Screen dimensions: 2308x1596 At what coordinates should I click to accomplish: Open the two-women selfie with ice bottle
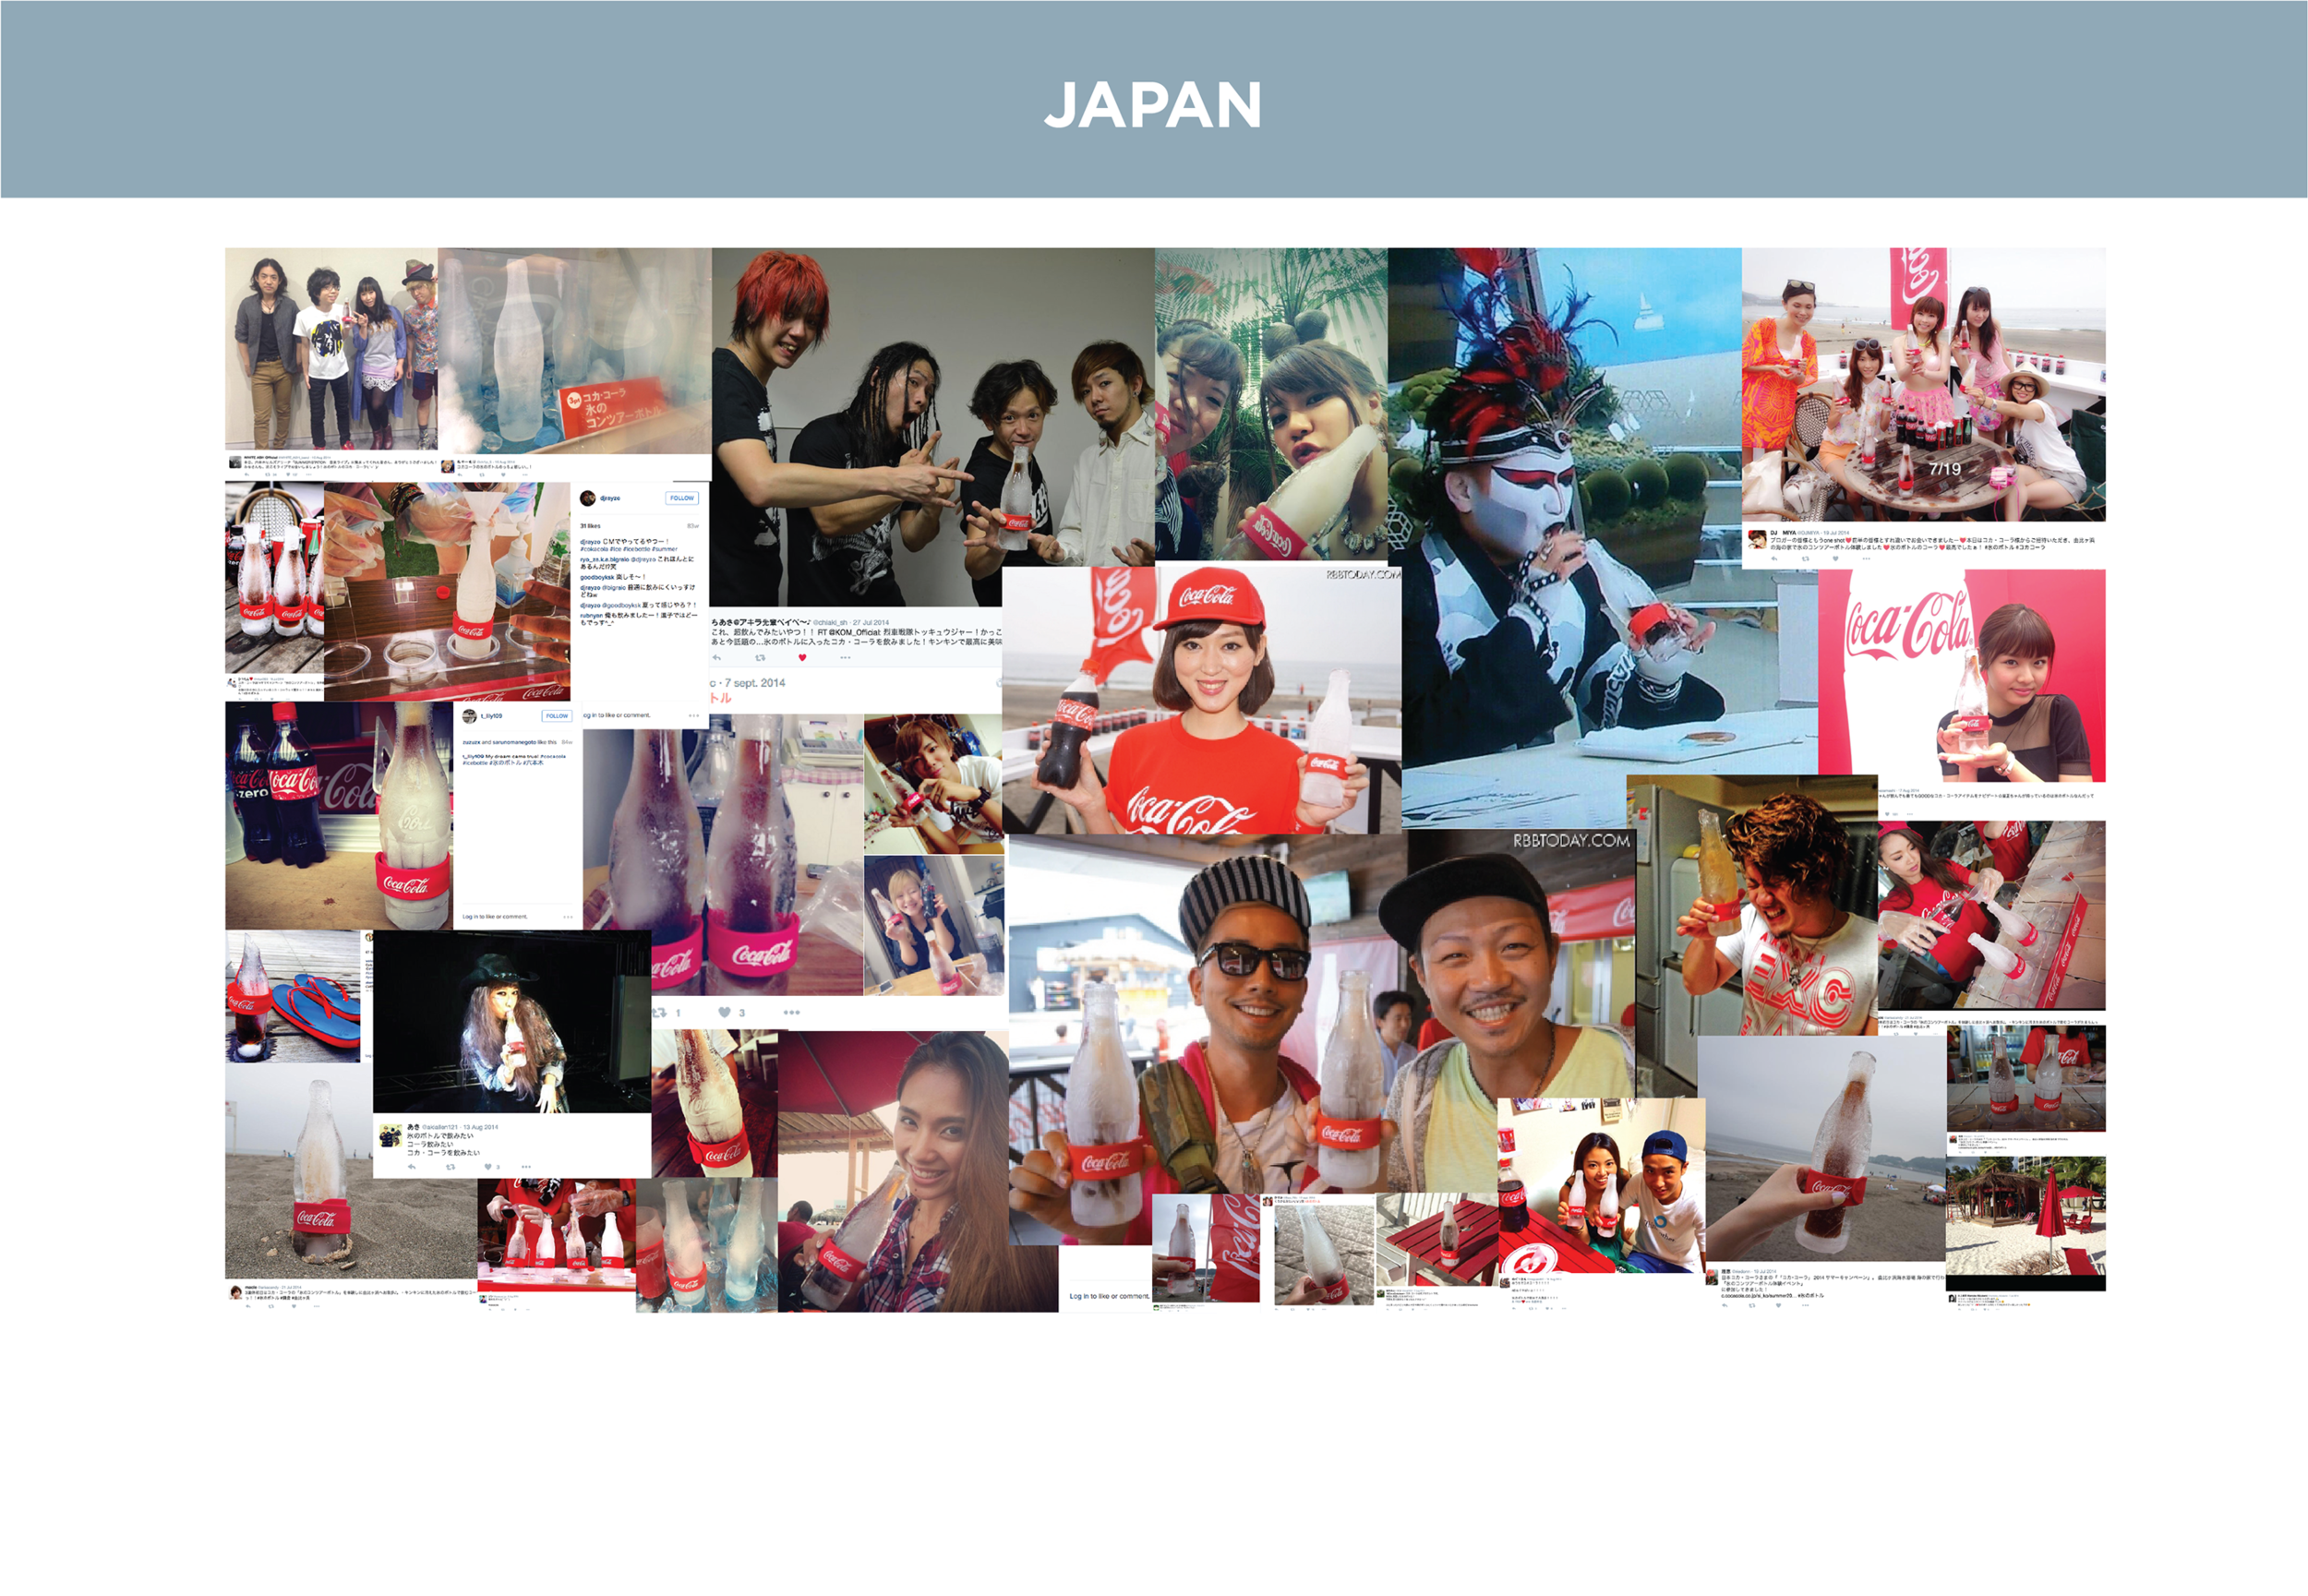[x=1271, y=404]
